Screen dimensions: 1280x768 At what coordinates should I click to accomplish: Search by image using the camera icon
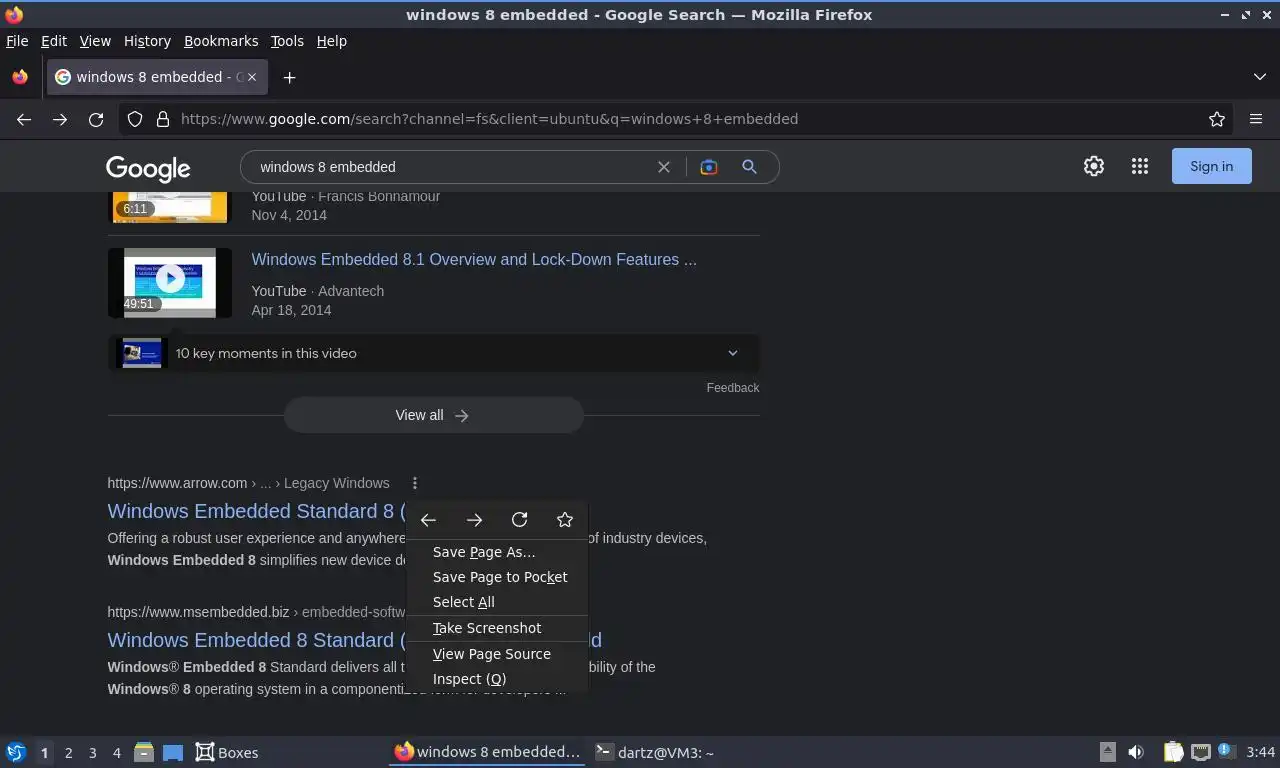coord(709,167)
